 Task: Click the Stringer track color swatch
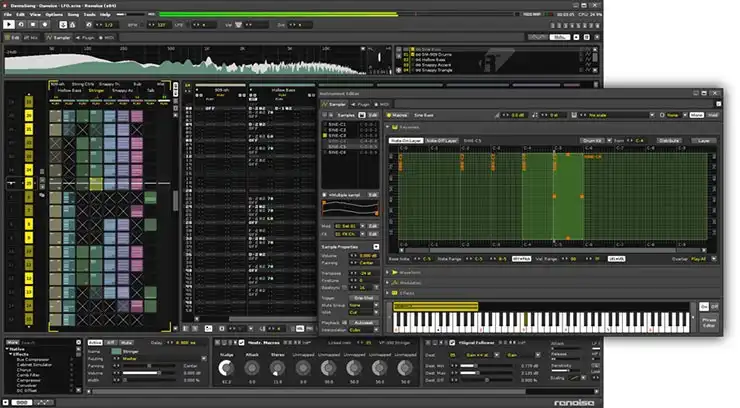coord(116,351)
